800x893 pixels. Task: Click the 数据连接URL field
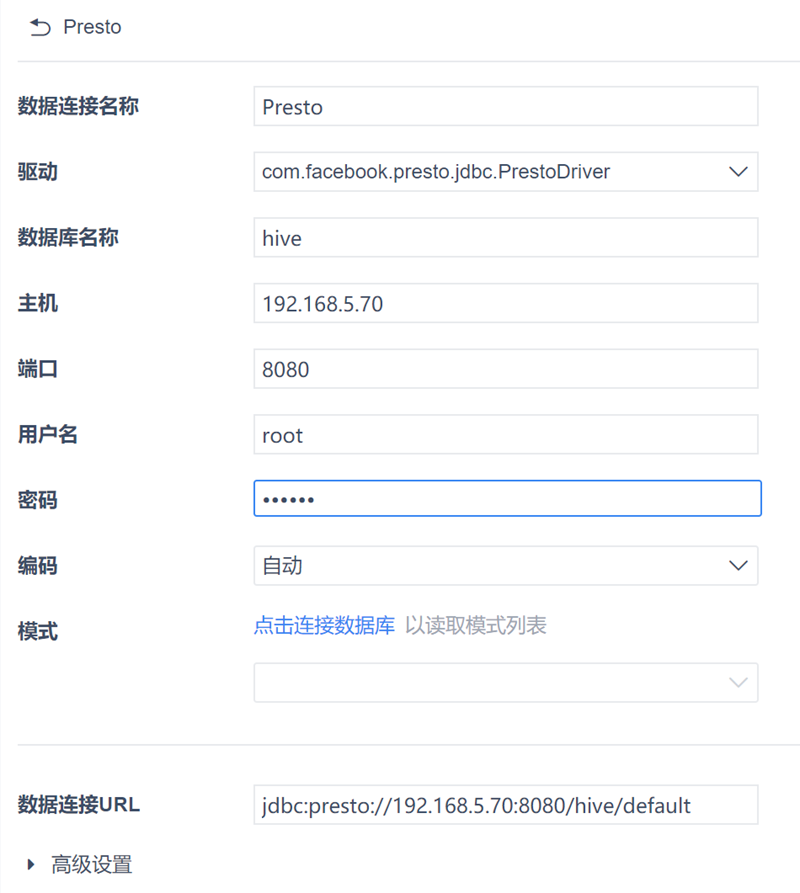(x=505, y=805)
